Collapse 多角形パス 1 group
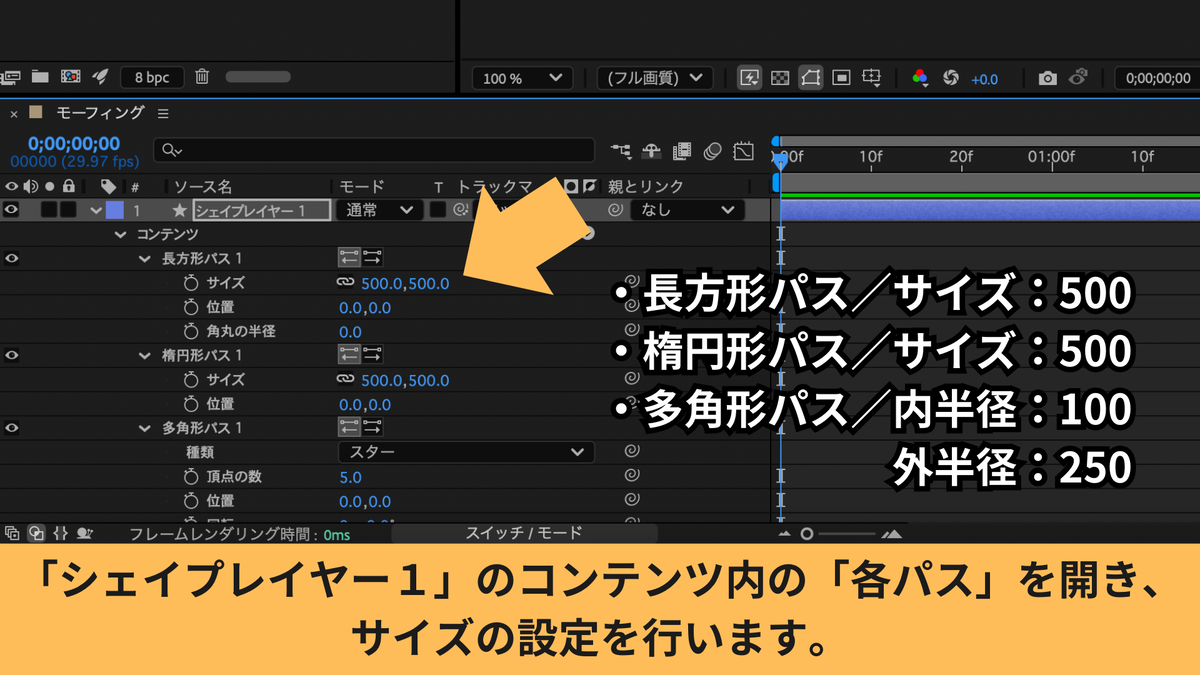Image resolution: width=1200 pixels, height=675 pixels. pyautogui.click(x=144, y=428)
